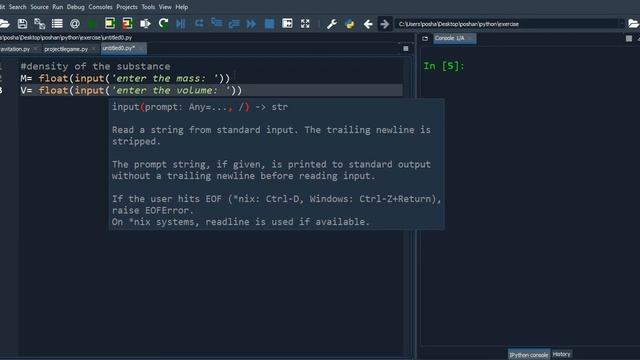Run cell and advance to next
Image resolution: width=640 pixels, height=360 pixels.
(127, 24)
